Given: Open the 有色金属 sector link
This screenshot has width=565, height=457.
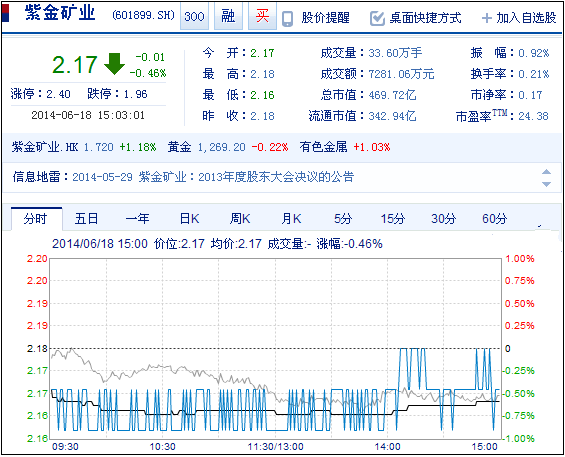Looking at the screenshot, I should coord(323,147).
